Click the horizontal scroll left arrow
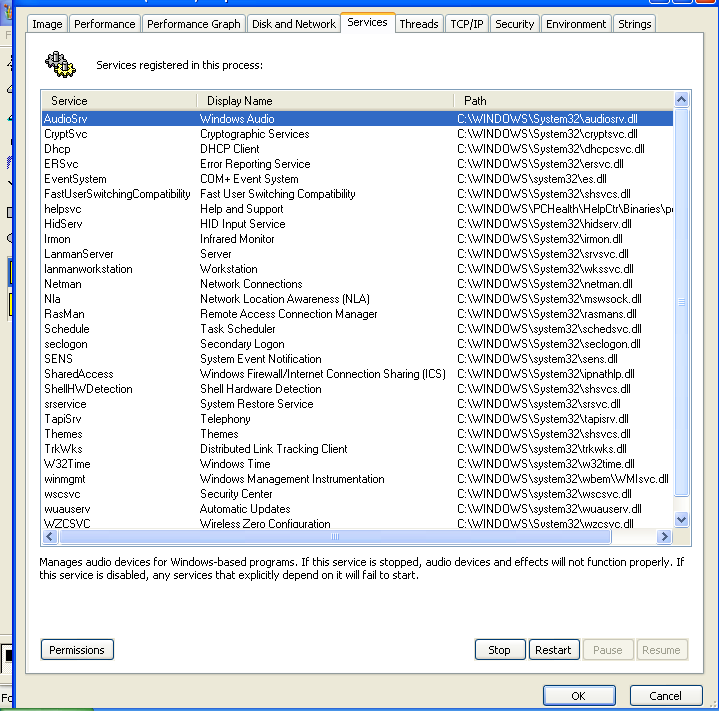This screenshot has height=711, width=719. 50,536
